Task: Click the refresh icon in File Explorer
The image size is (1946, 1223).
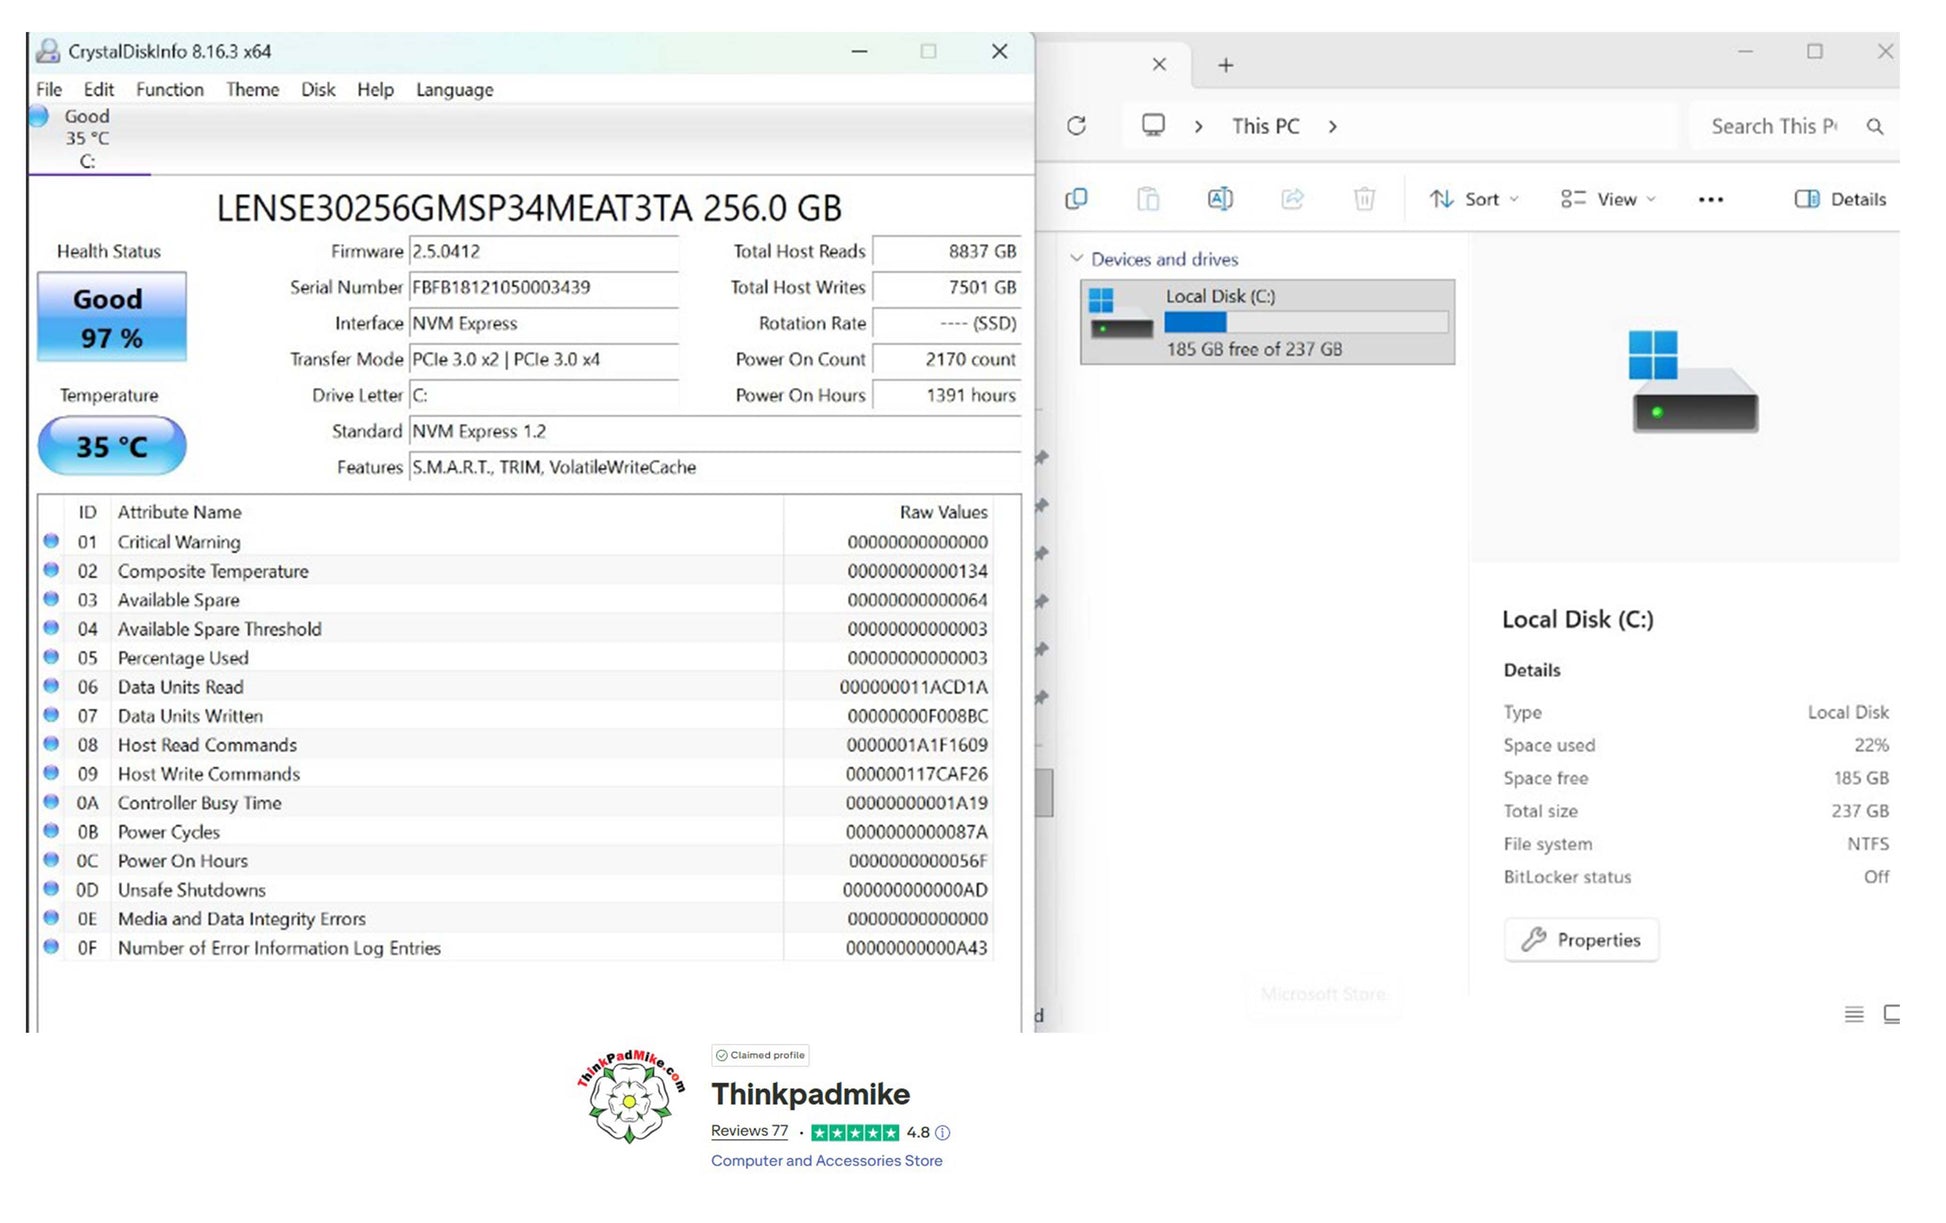Action: coord(1076,126)
